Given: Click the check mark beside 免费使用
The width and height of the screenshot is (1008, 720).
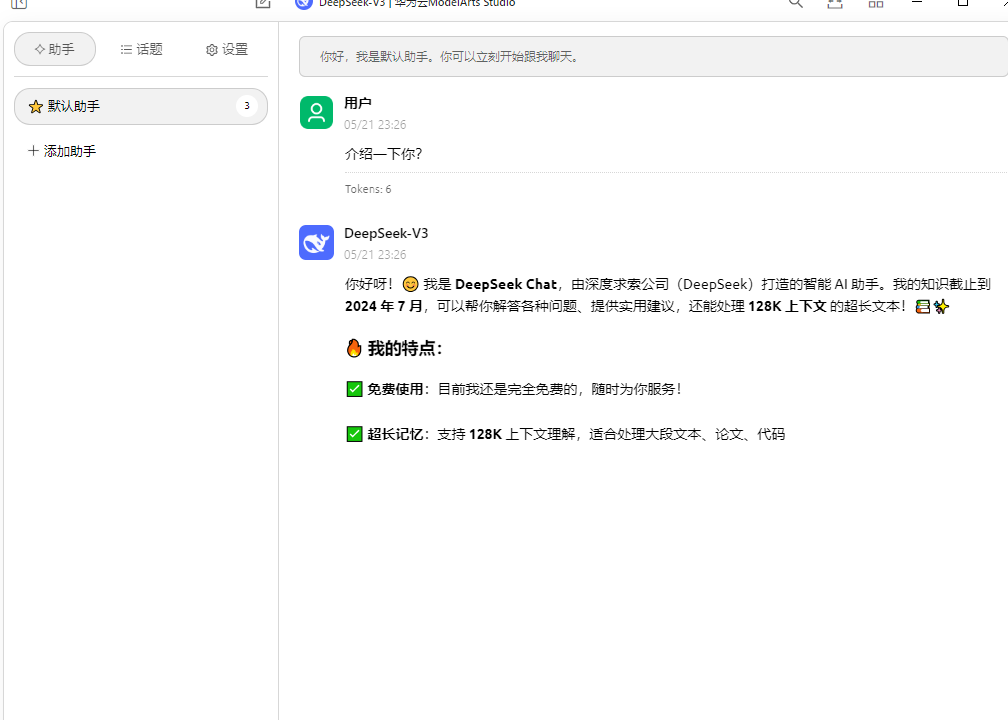Looking at the screenshot, I should point(354,389).
